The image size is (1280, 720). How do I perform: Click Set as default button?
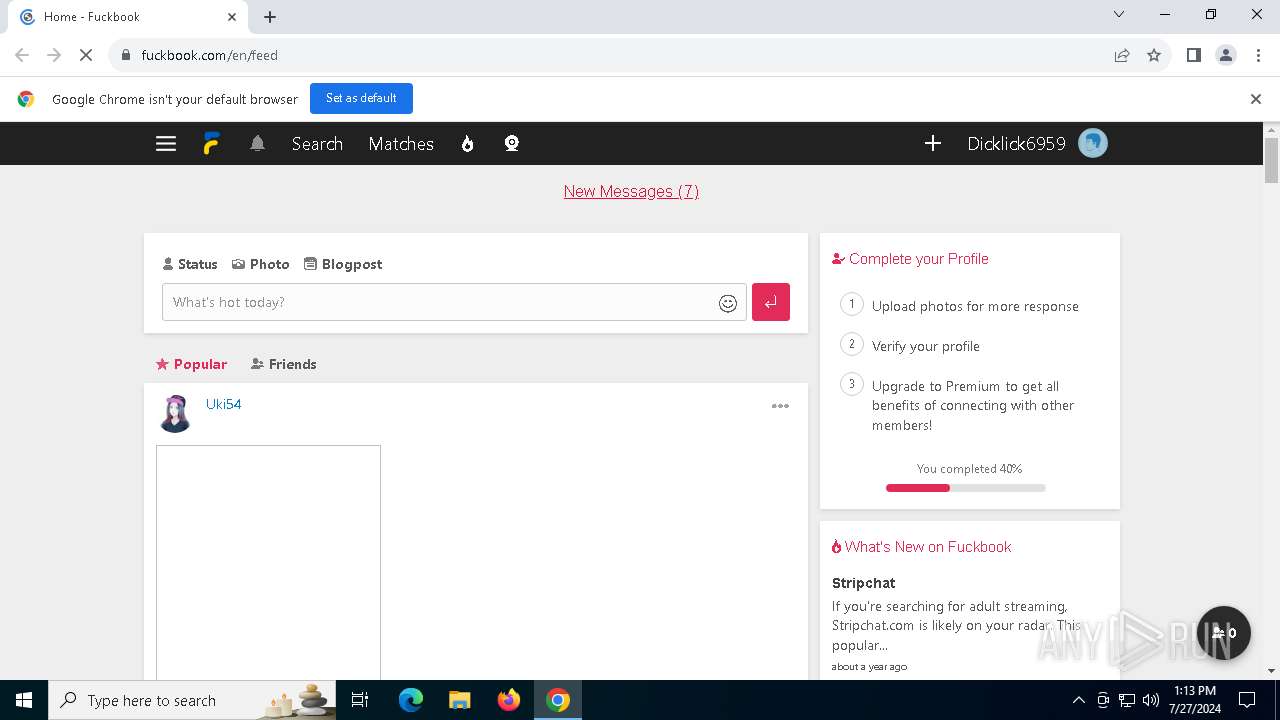pyautogui.click(x=361, y=98)
